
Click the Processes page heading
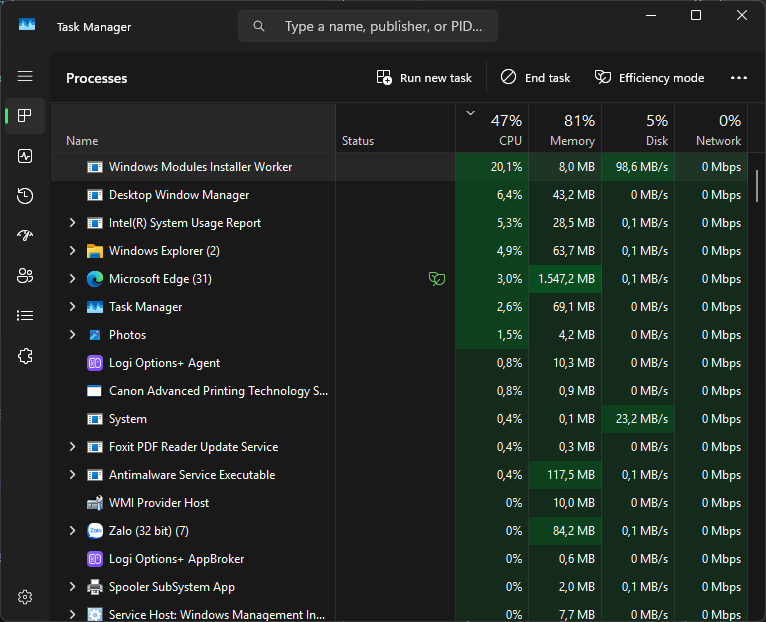point(97,78)
